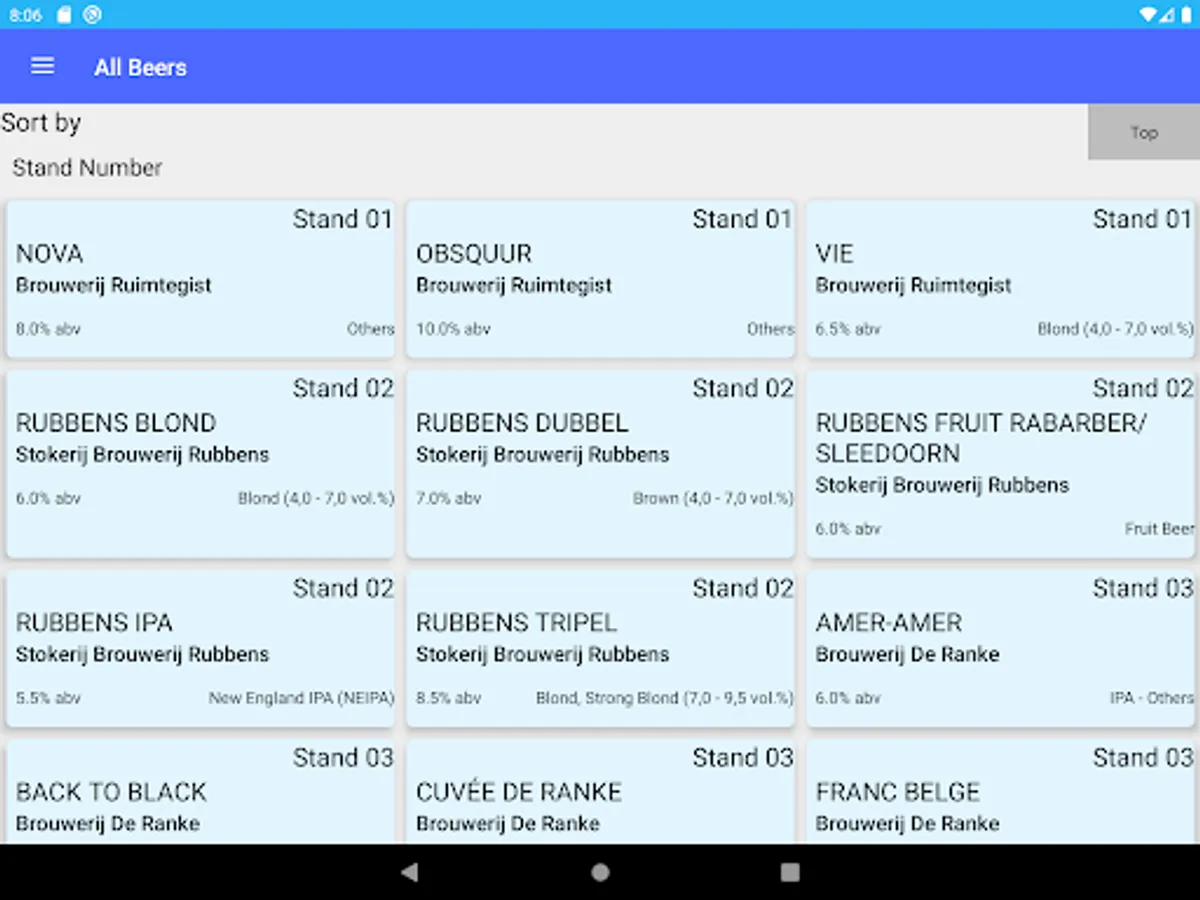
Task: Select the AMER-AMER beer
Action: point(1003,648)
